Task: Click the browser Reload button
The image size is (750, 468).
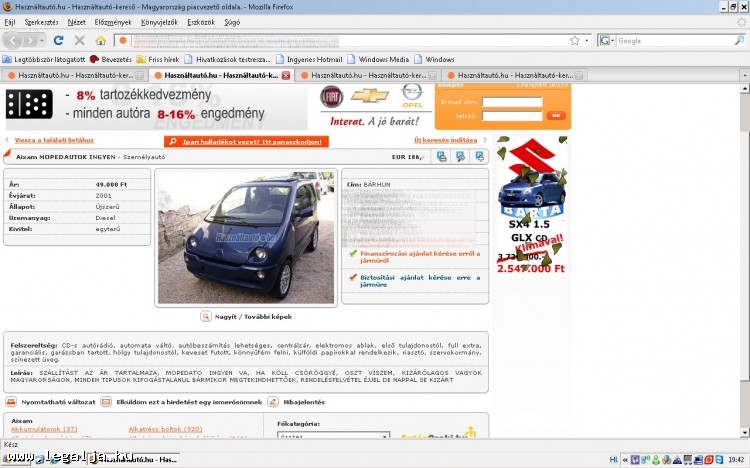Action: [x=58, y=41]
